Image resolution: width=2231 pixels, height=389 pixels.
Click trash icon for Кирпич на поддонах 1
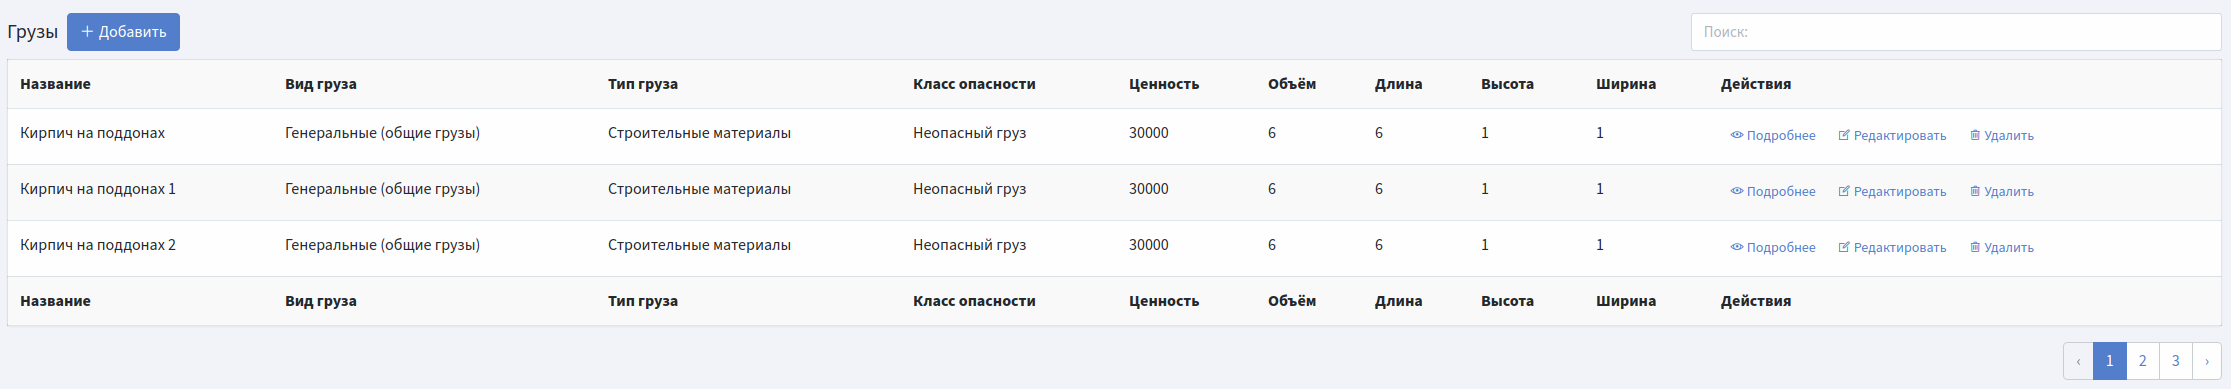tap(1975, 191)
